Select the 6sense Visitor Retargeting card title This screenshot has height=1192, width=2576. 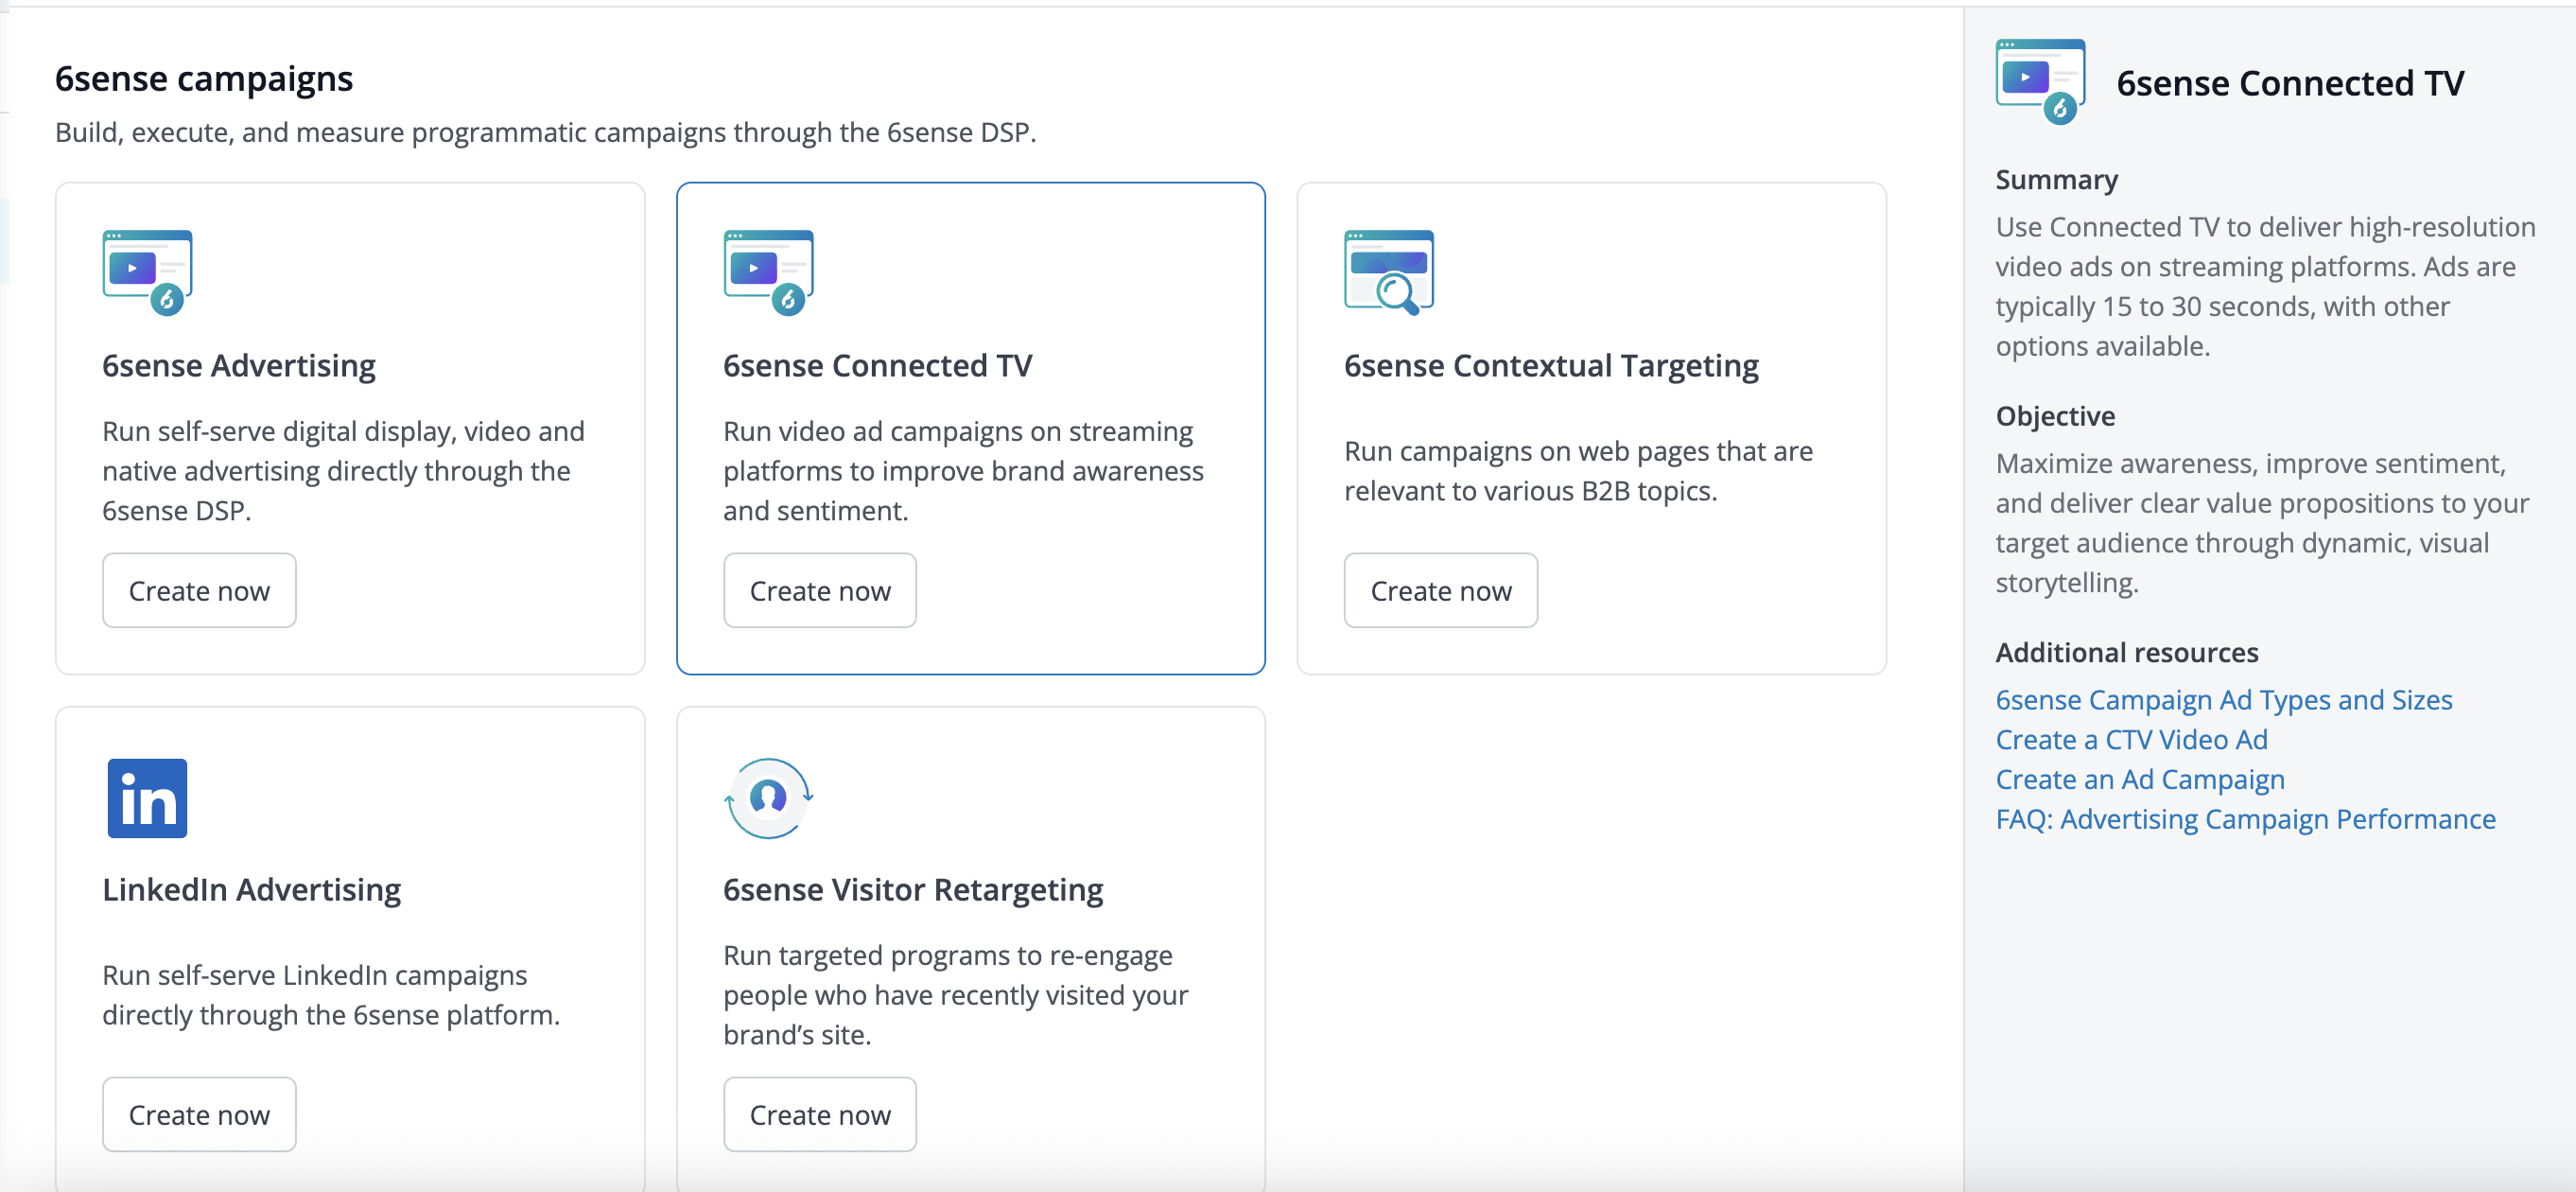pos(912,889)
